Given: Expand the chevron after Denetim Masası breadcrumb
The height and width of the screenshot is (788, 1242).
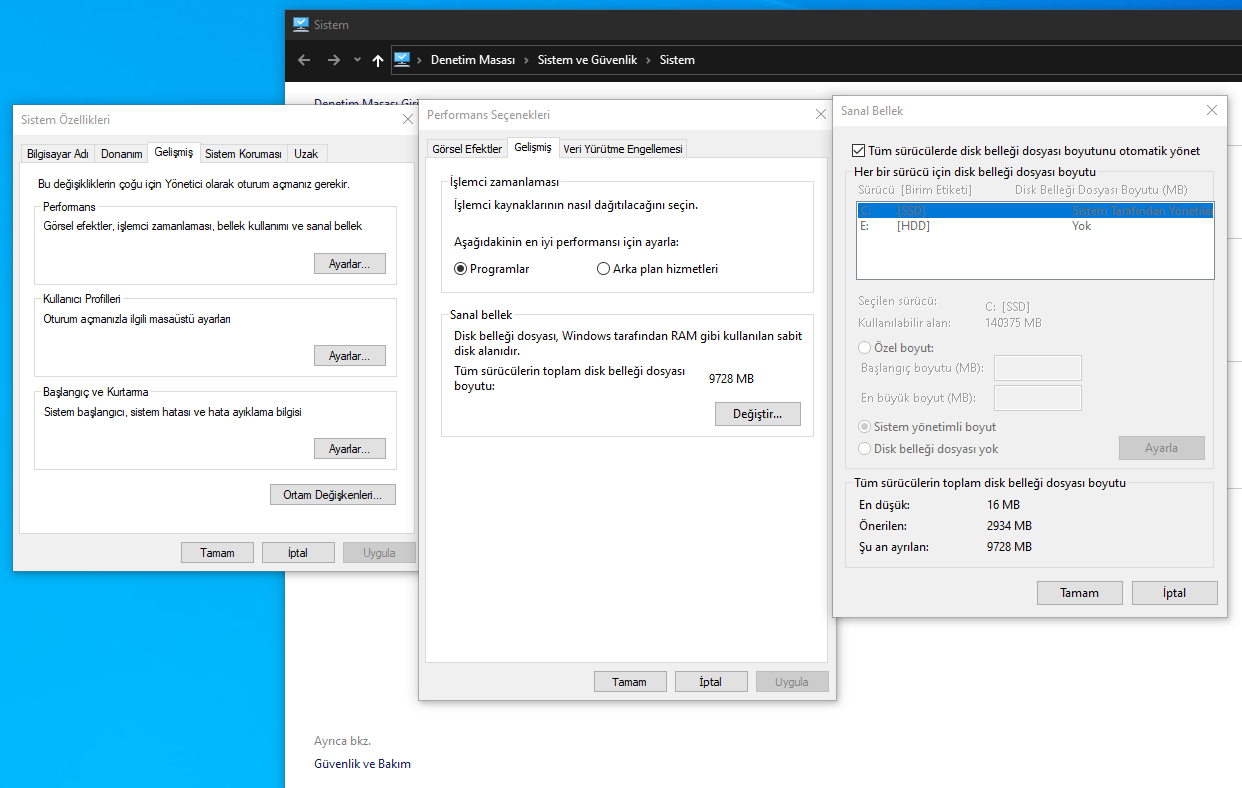Looking at the screenshot, I should coord(527,60).
